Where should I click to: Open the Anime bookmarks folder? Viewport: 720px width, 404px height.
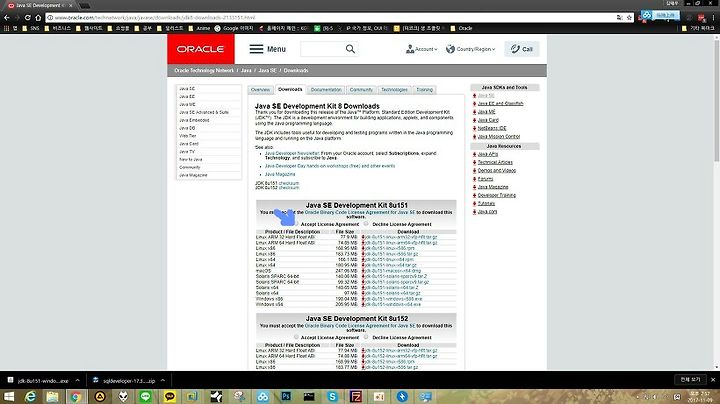coord(199,28)
